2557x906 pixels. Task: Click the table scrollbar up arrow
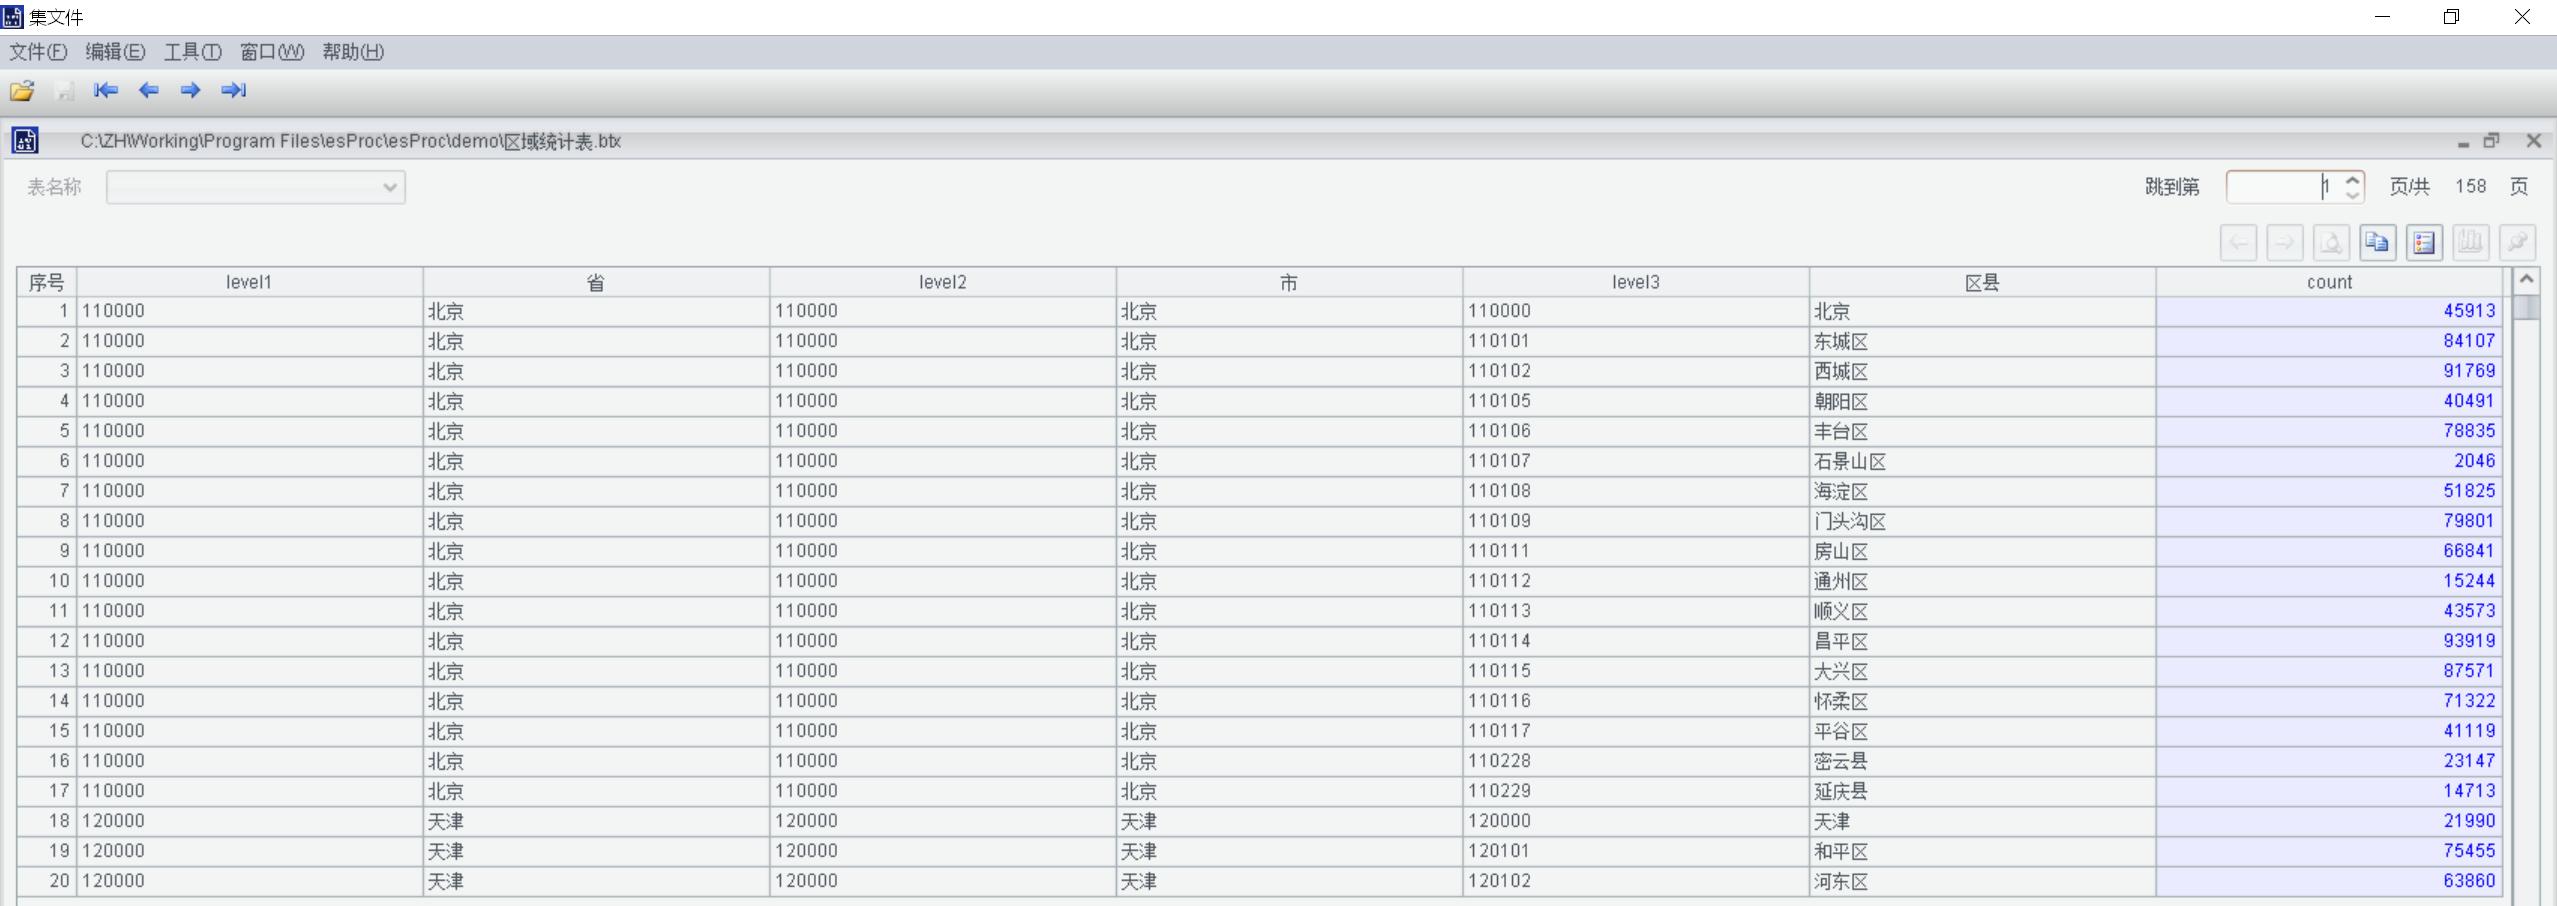click(2526, 280)
